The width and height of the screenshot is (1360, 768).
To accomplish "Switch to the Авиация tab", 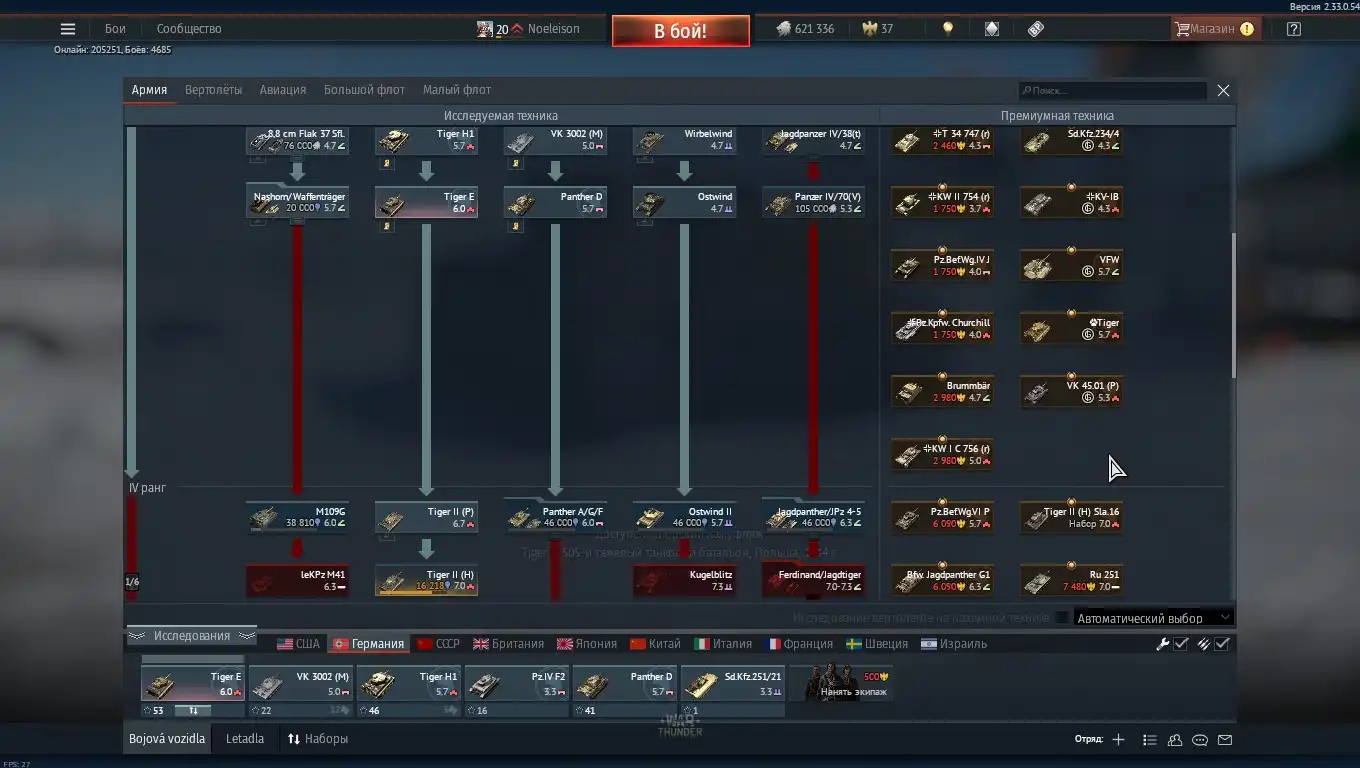I will [x=283, y=90].
